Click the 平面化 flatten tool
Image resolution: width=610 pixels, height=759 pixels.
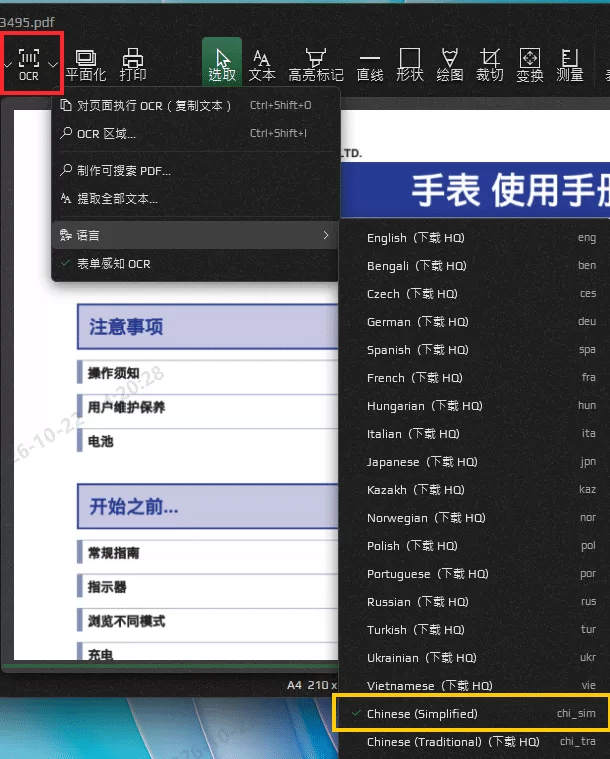(x=86, y=65)
